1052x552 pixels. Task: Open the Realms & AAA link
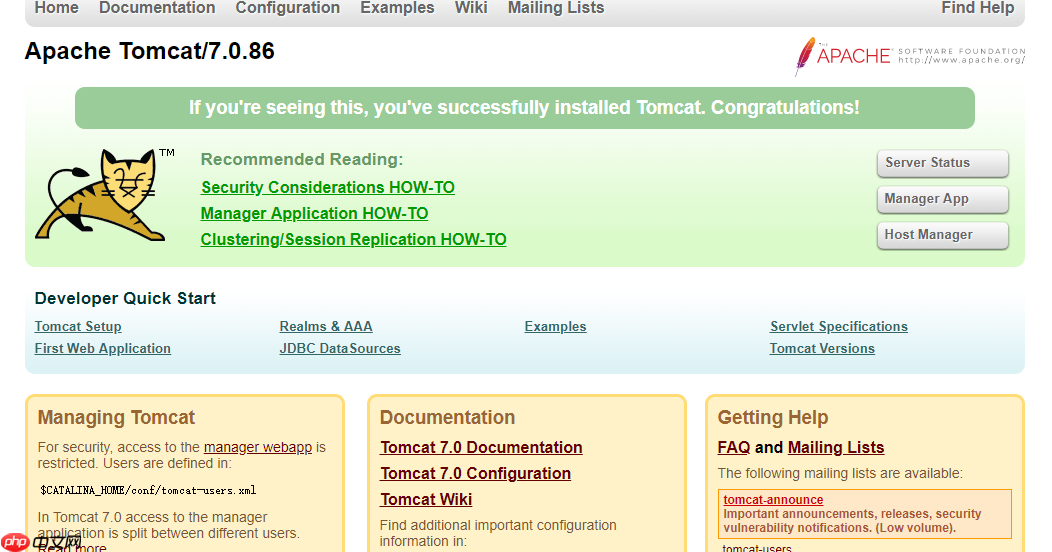point(326,327)
